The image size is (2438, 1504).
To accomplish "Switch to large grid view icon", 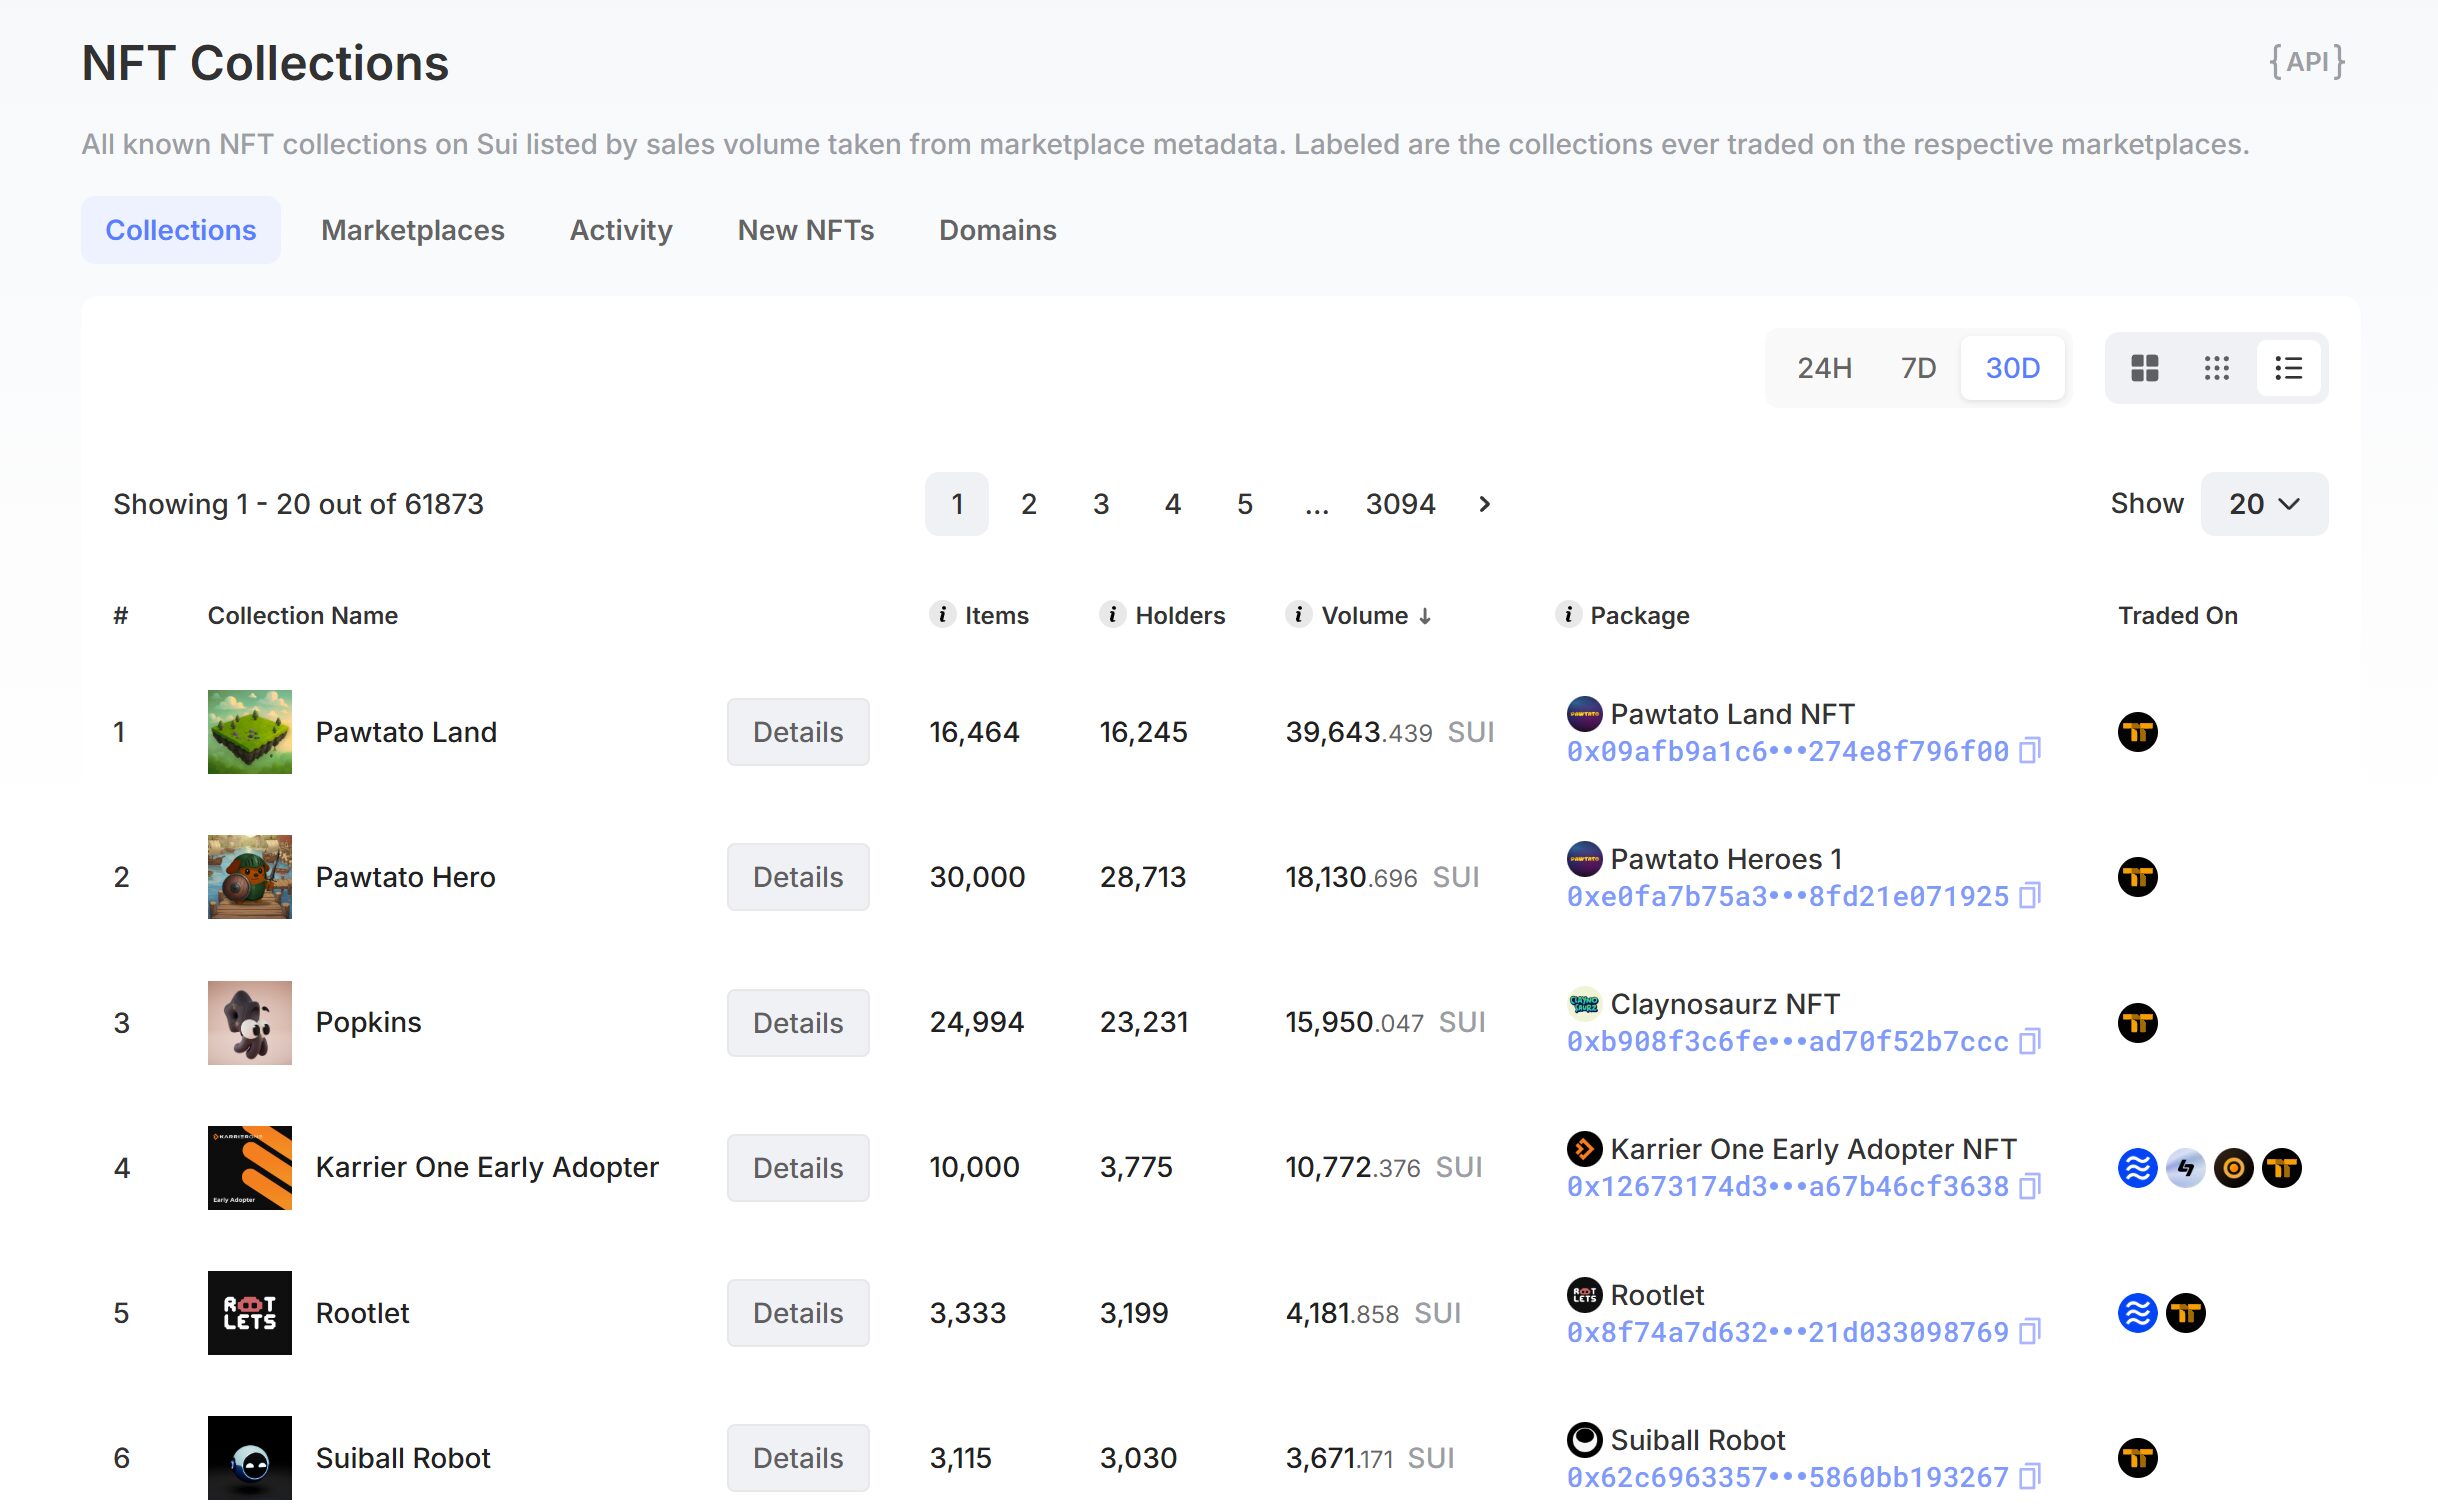I will coord(2144,368).
